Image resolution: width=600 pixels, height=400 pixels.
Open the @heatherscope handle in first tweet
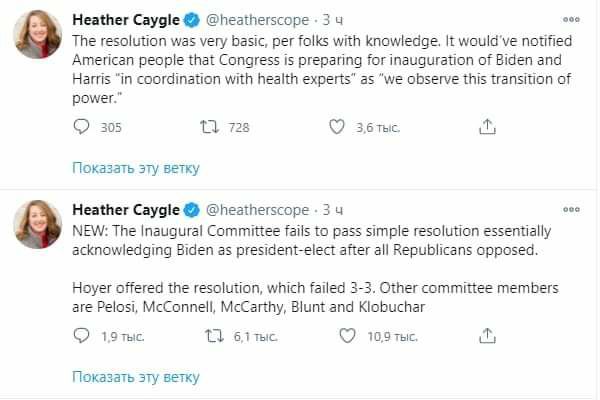coord(257,19)
